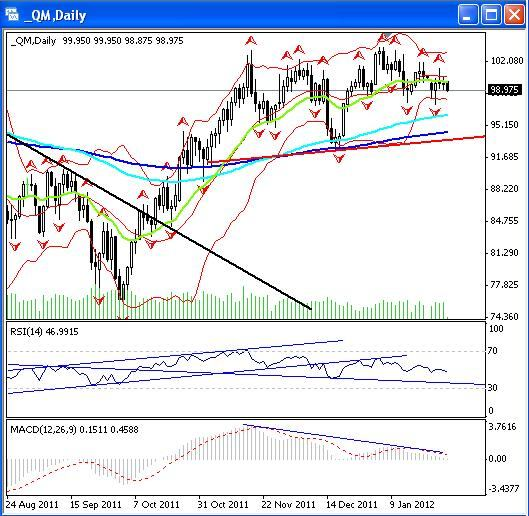
Task: Click the RSI 70 level label
Action: [x=492, y=351]
